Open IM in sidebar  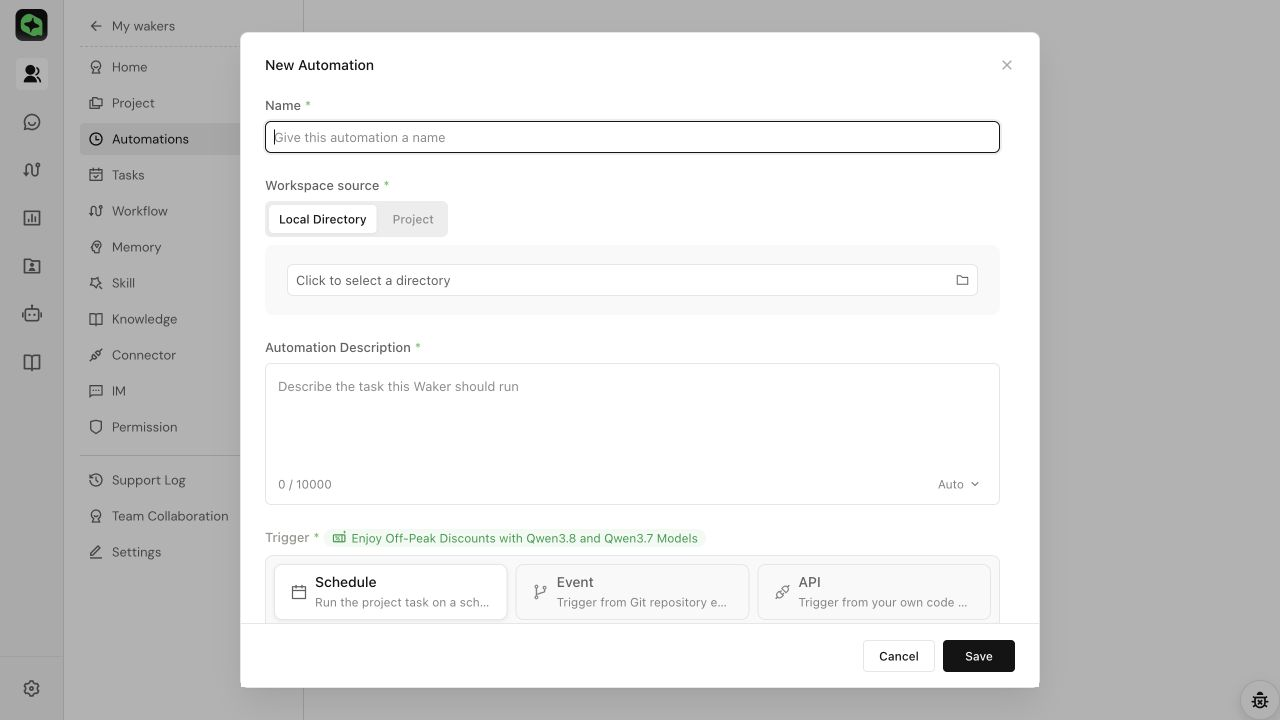(160, 391)
